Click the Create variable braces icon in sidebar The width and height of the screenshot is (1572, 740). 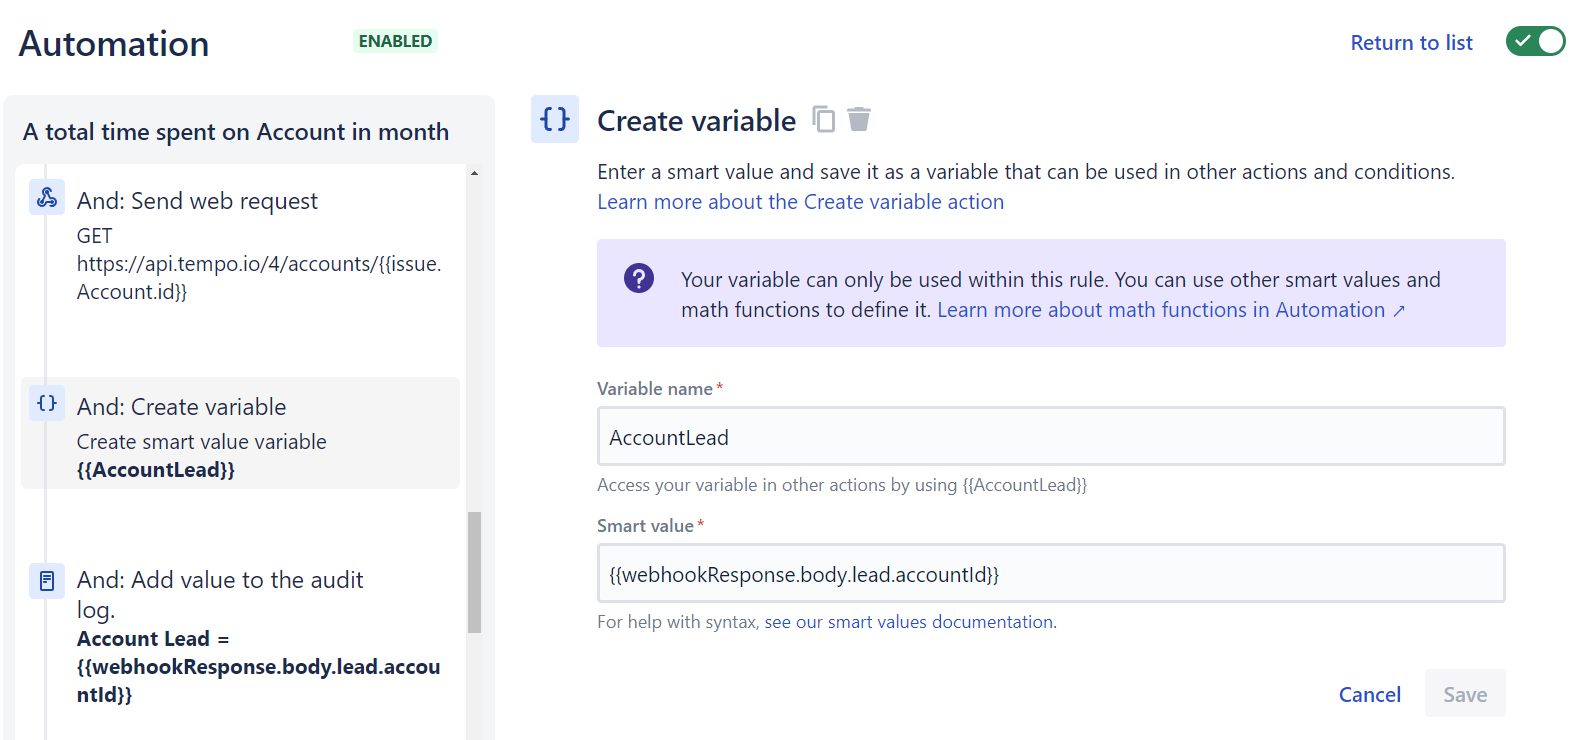[x=47, y=403]
